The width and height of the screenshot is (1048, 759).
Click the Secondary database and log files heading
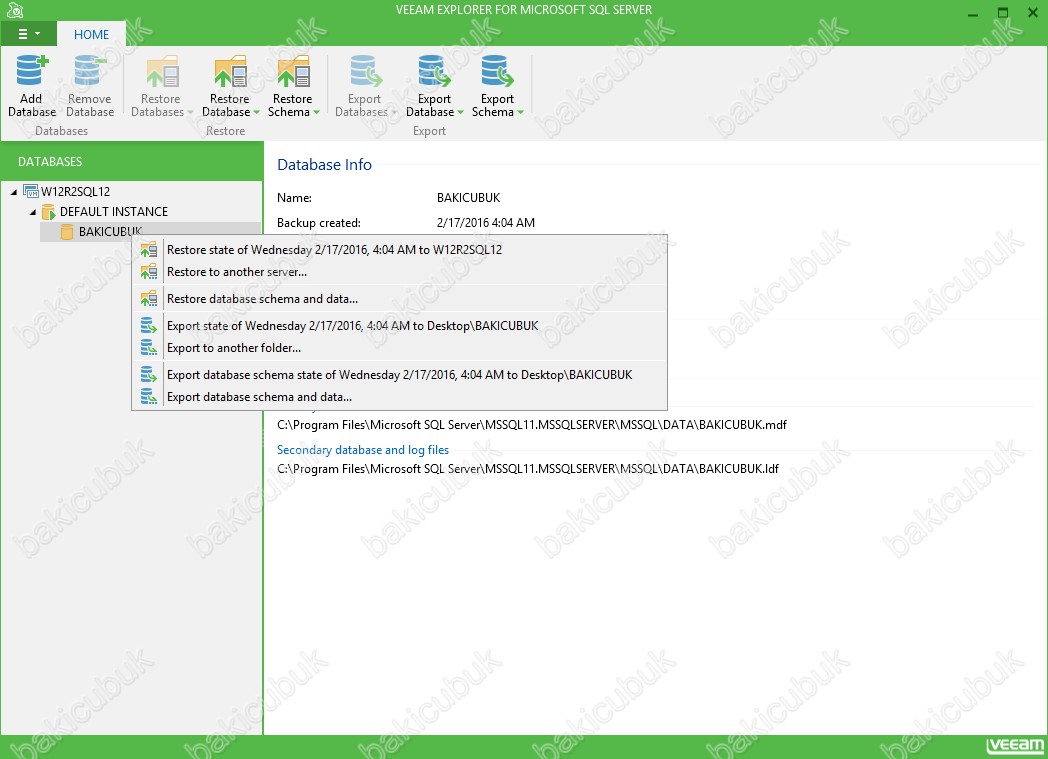(363, 450)
